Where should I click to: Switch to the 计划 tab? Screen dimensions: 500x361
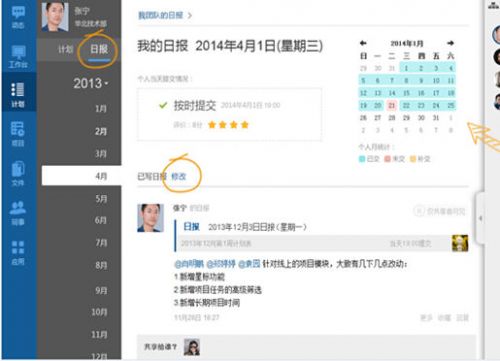point(65,50)
